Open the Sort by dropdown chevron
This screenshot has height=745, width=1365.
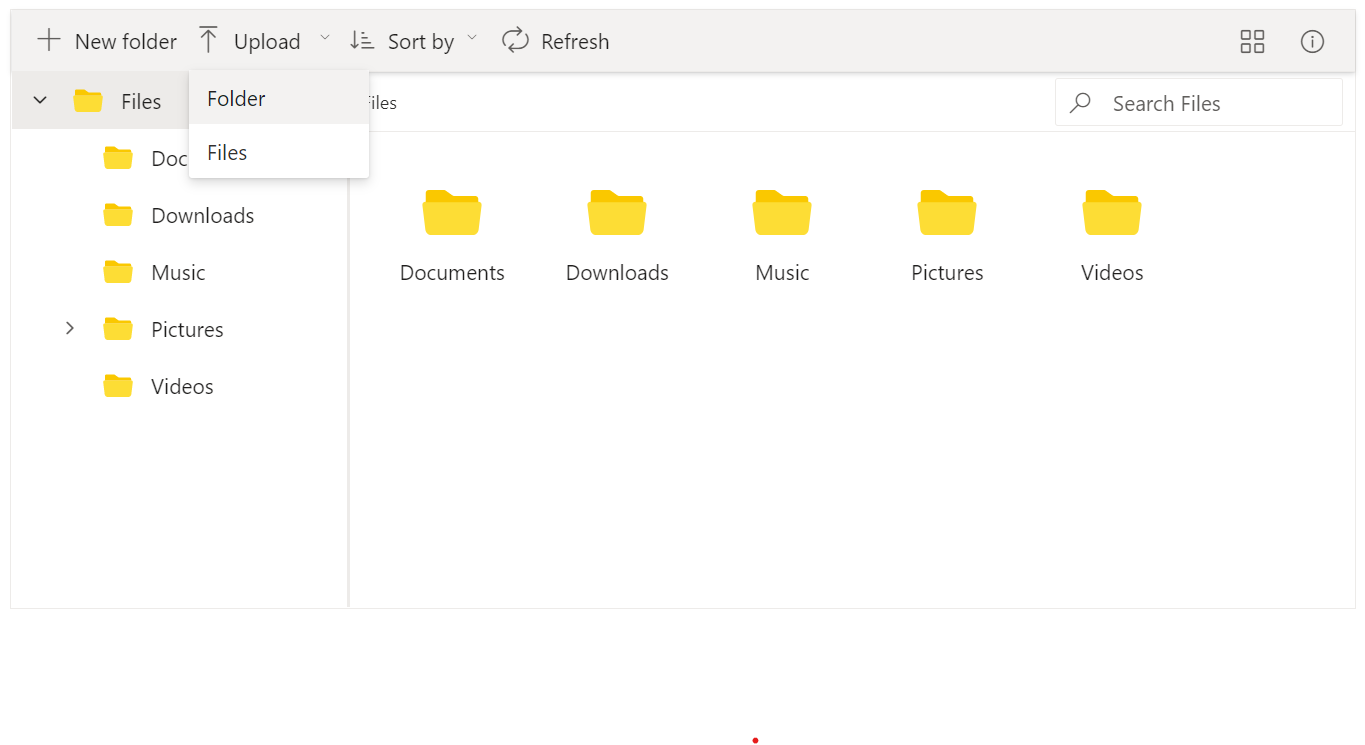472,38
